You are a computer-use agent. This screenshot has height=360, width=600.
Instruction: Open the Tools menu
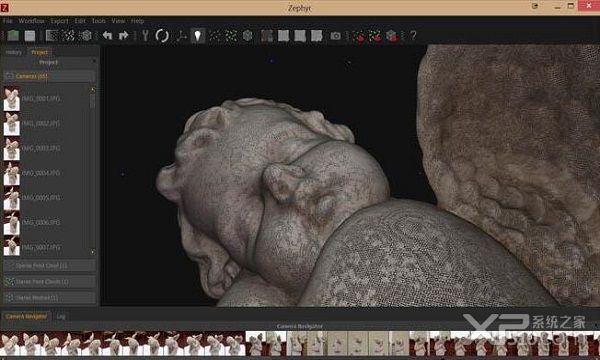click(99, 21)
